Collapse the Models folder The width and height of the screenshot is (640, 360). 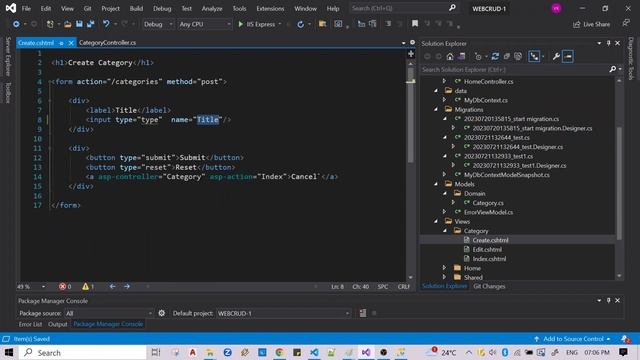[436, 184]
